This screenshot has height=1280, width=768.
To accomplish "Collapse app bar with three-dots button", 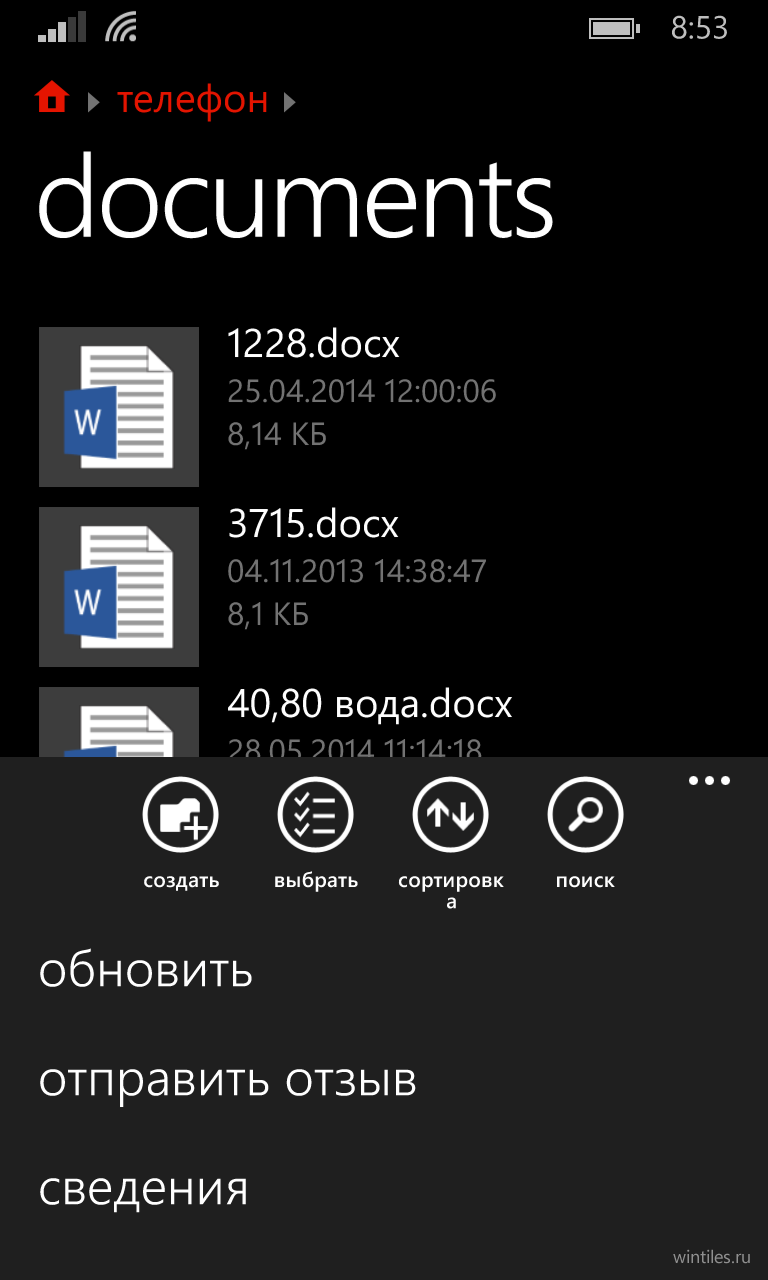I will coord(710,781).
